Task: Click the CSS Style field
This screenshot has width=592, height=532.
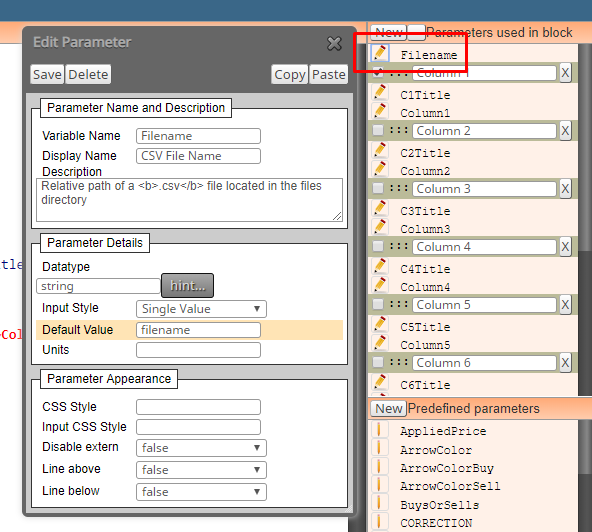Action: [x=198, y=407]
